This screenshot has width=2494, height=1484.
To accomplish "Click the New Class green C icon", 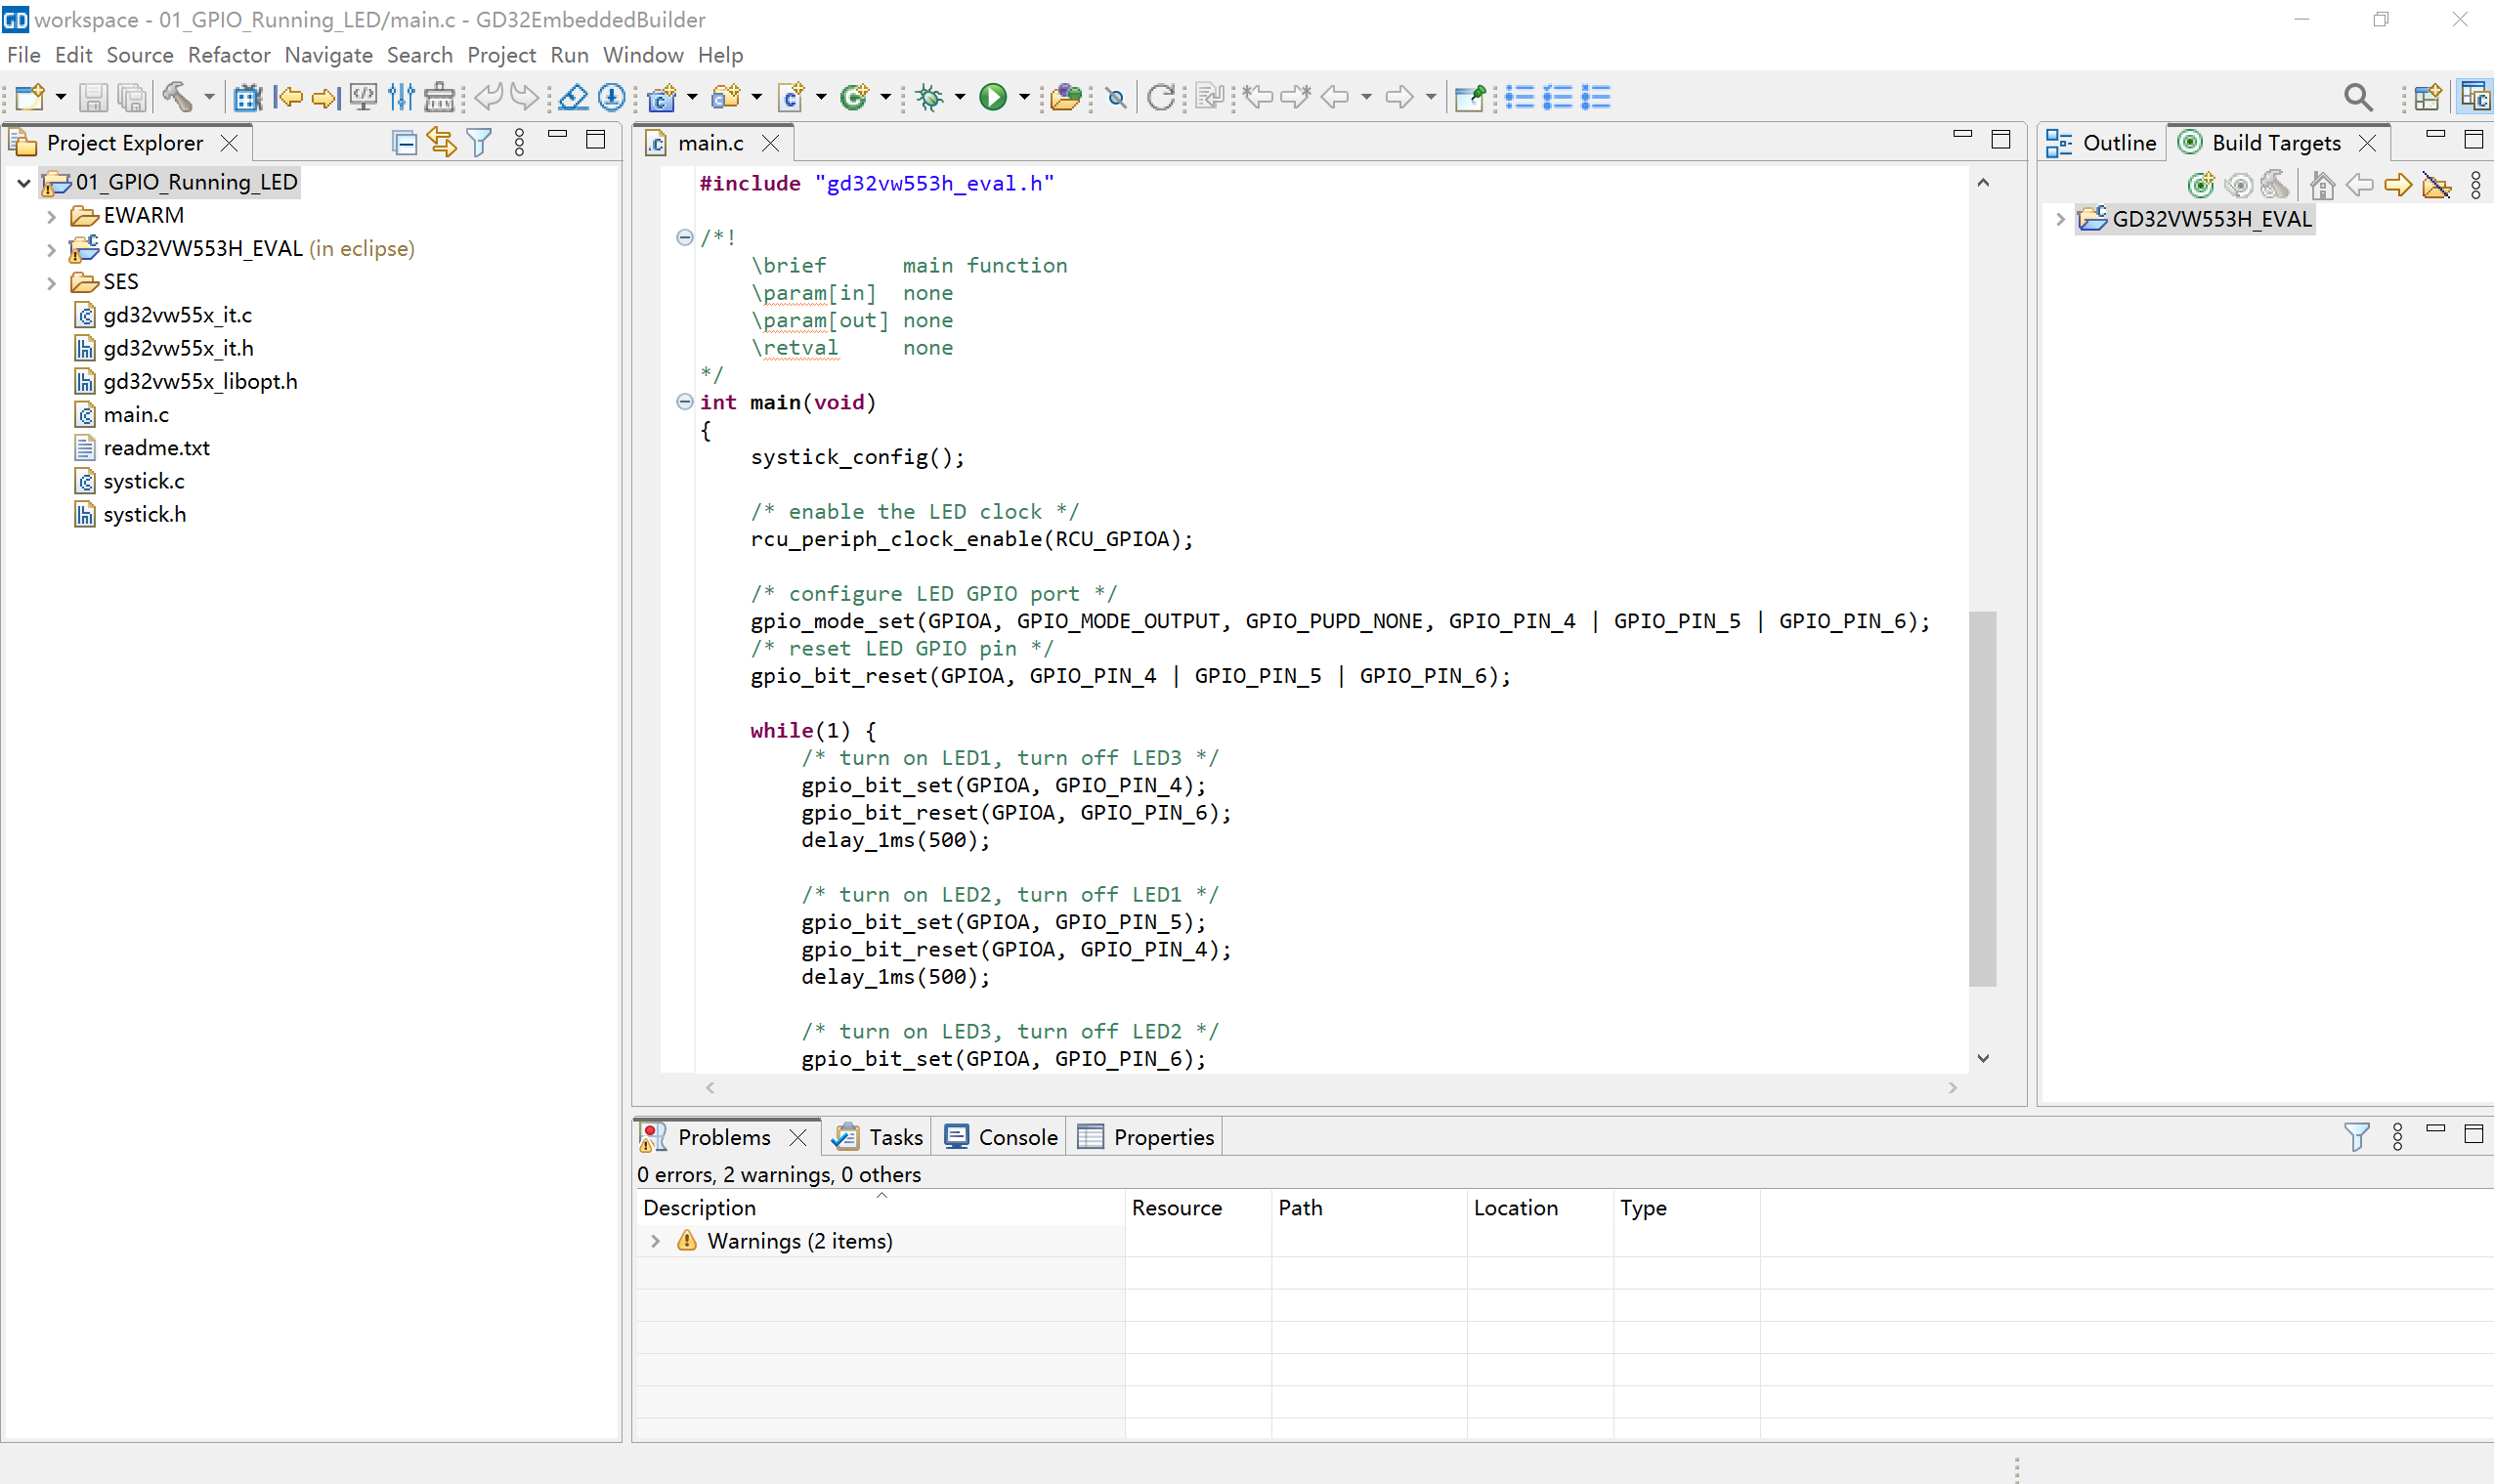I will (854, 97).
